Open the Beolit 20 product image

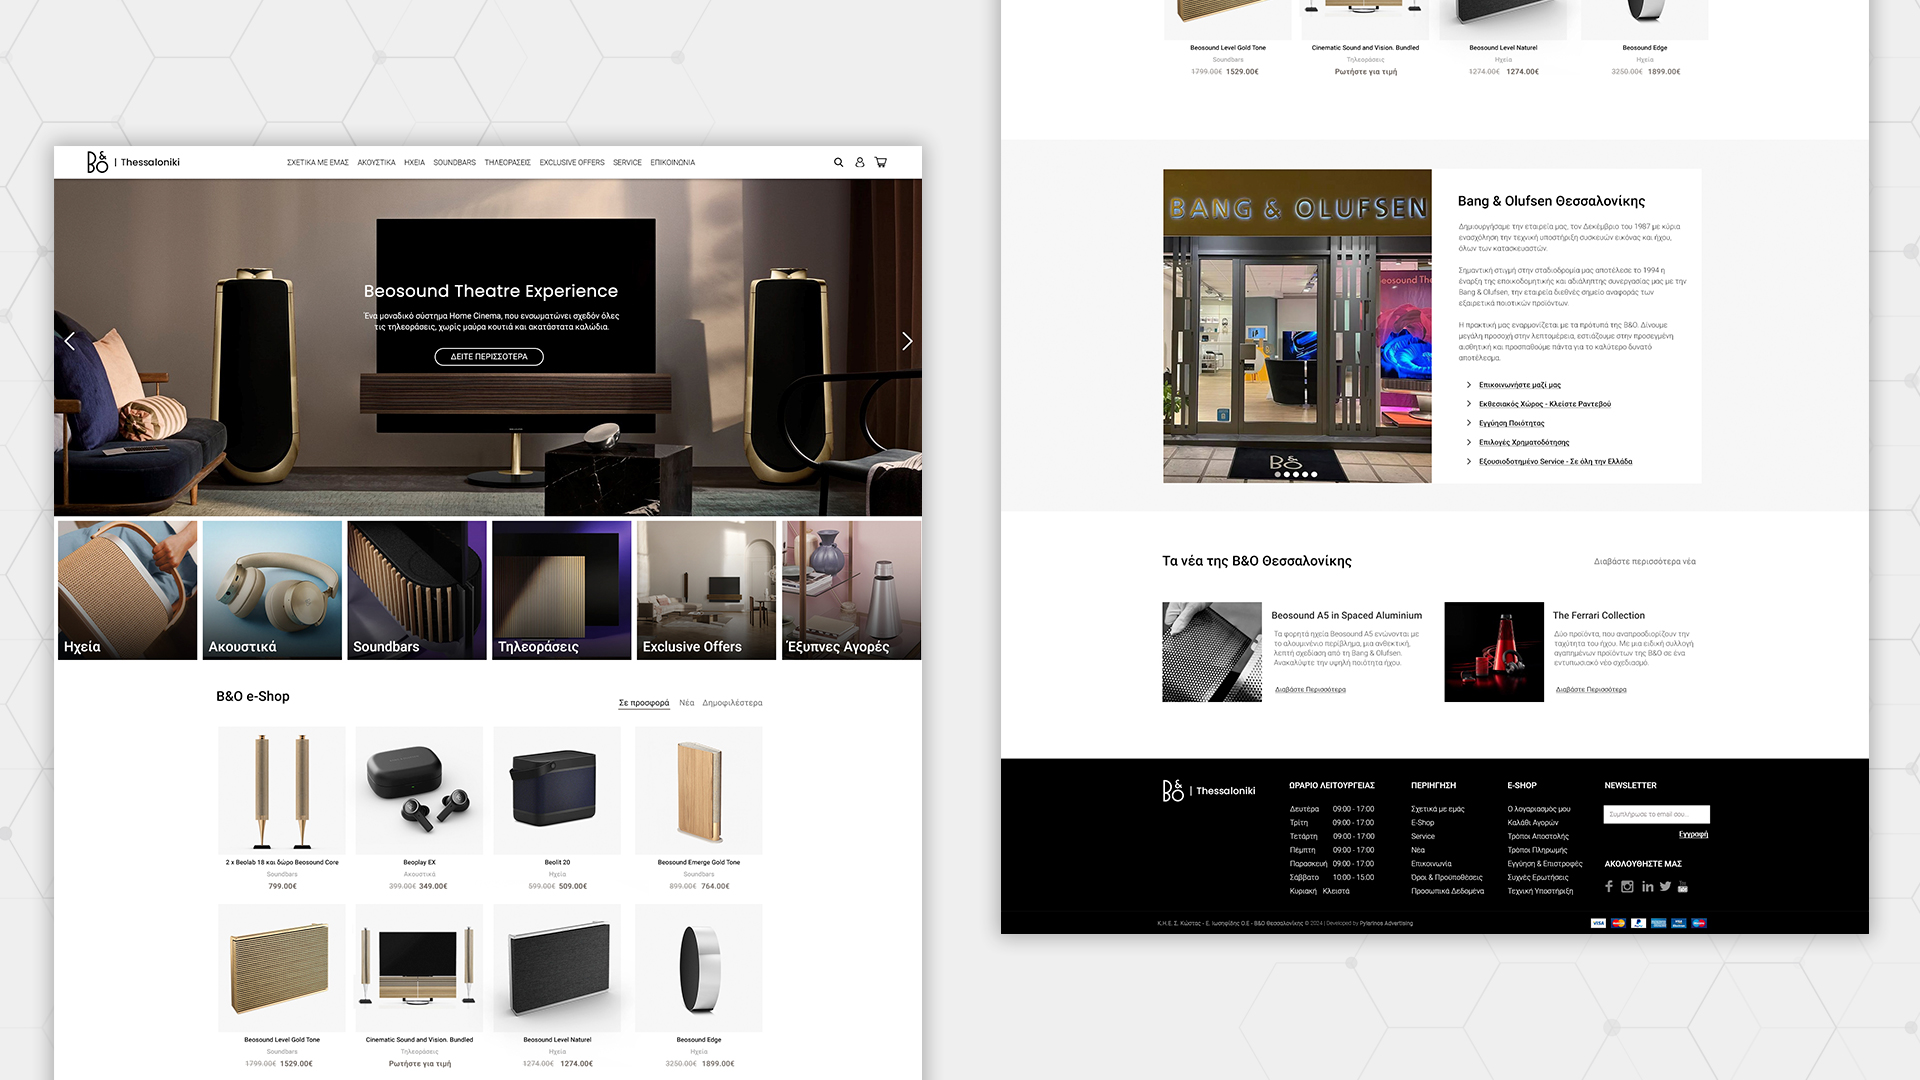558,790
